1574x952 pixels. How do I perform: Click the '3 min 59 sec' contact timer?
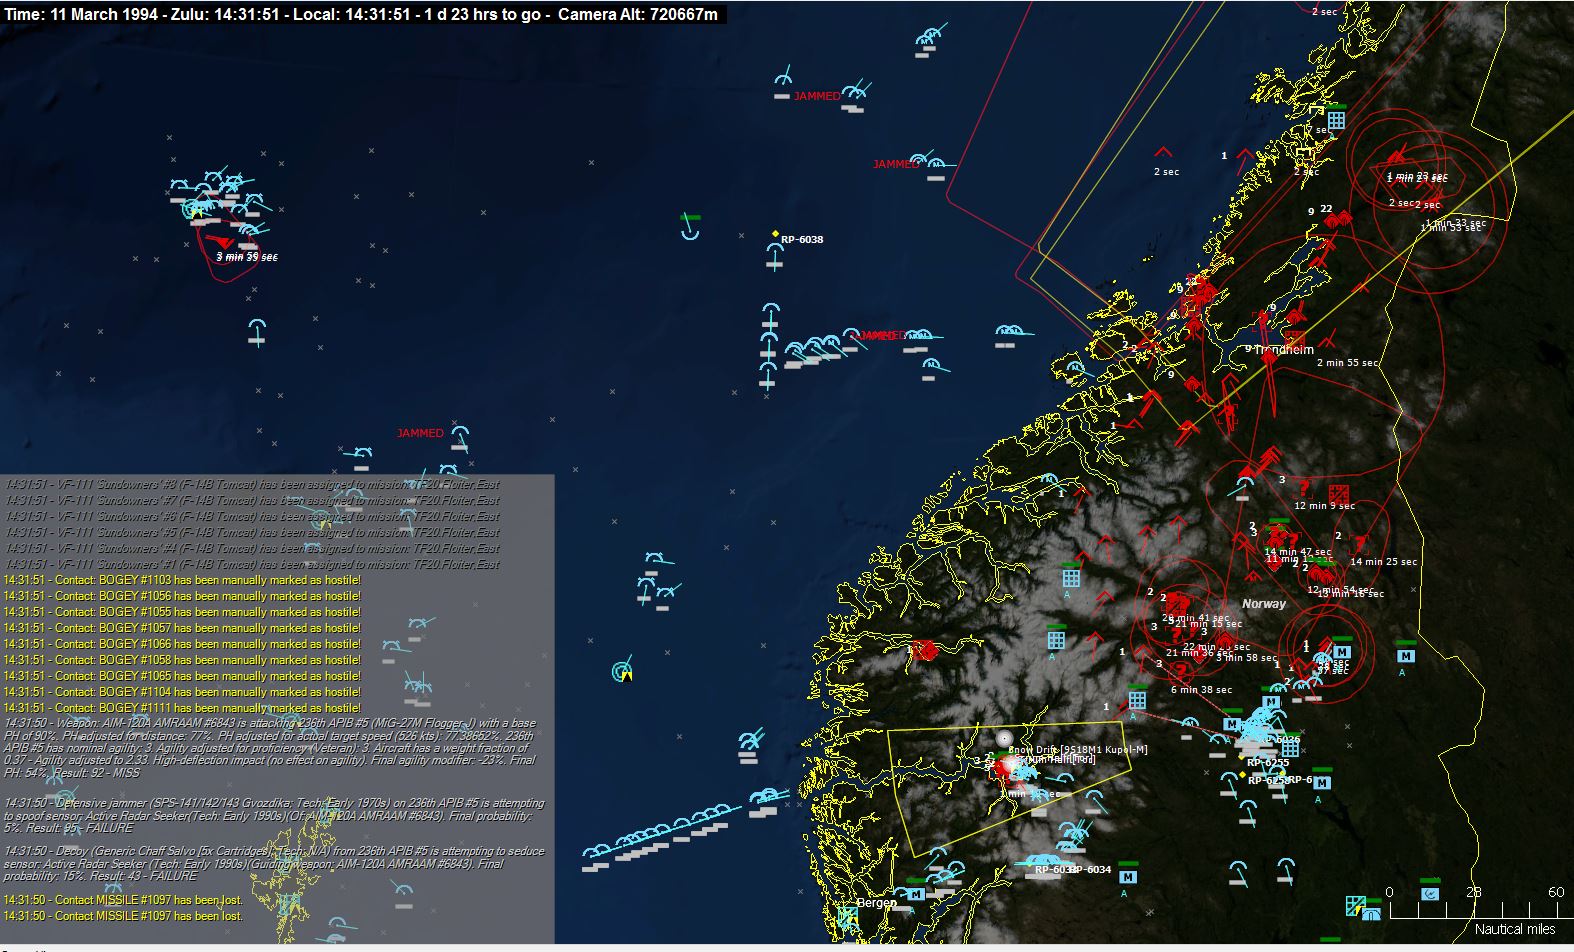coord(247,257)
